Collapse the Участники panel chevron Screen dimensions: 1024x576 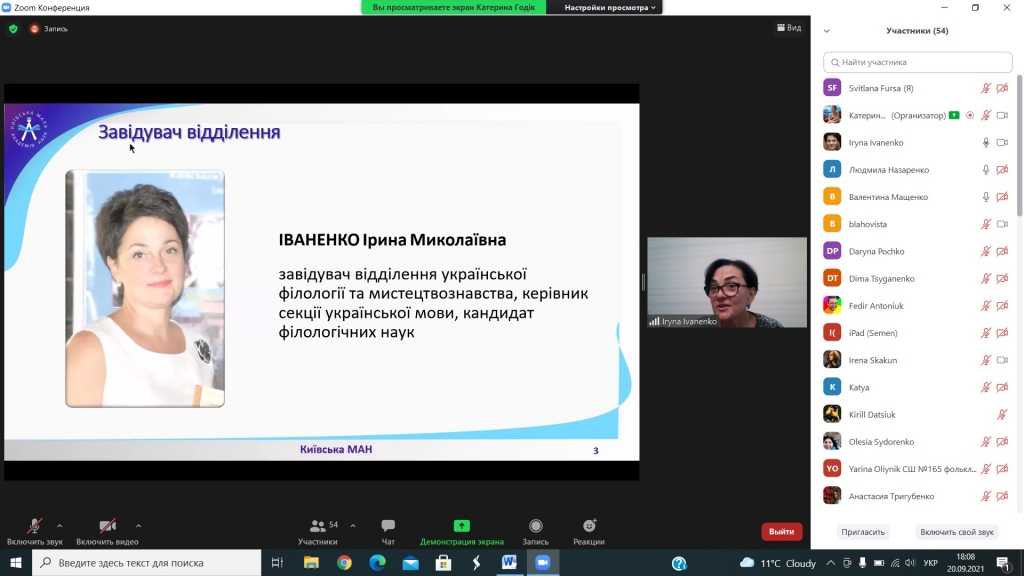[x=826, y=31]
